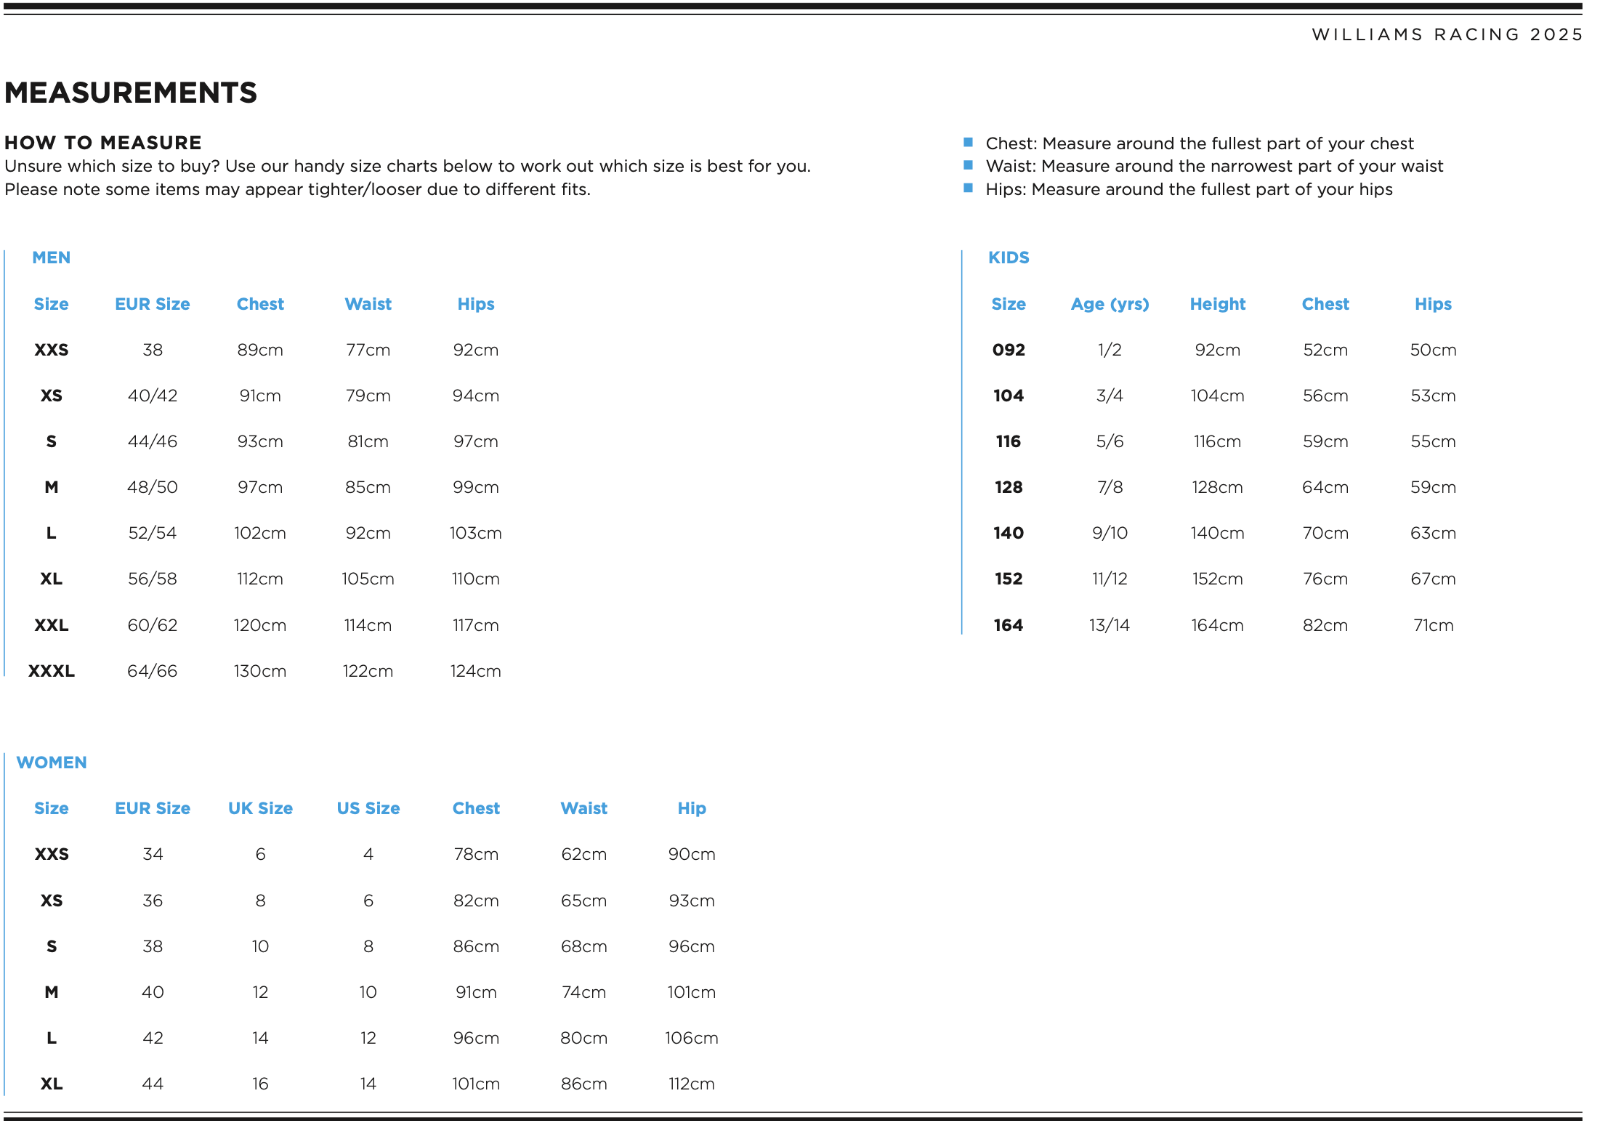Screen dimensions: 1600x1121
Task: Select the KIDS section heading
Action: tap(1008, 257)
